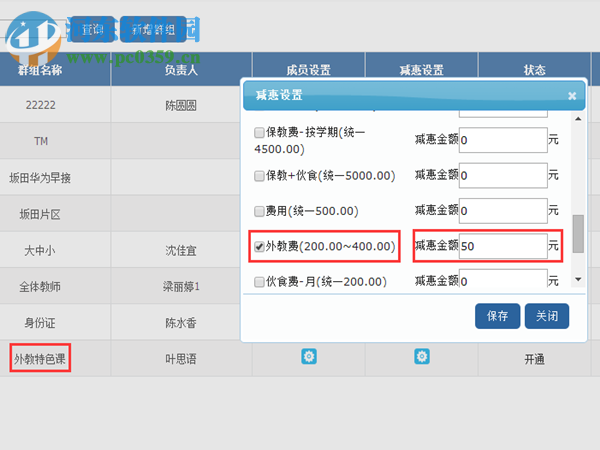Click the 新增群组 button
600x450 pixels.
tap(153, 29)
